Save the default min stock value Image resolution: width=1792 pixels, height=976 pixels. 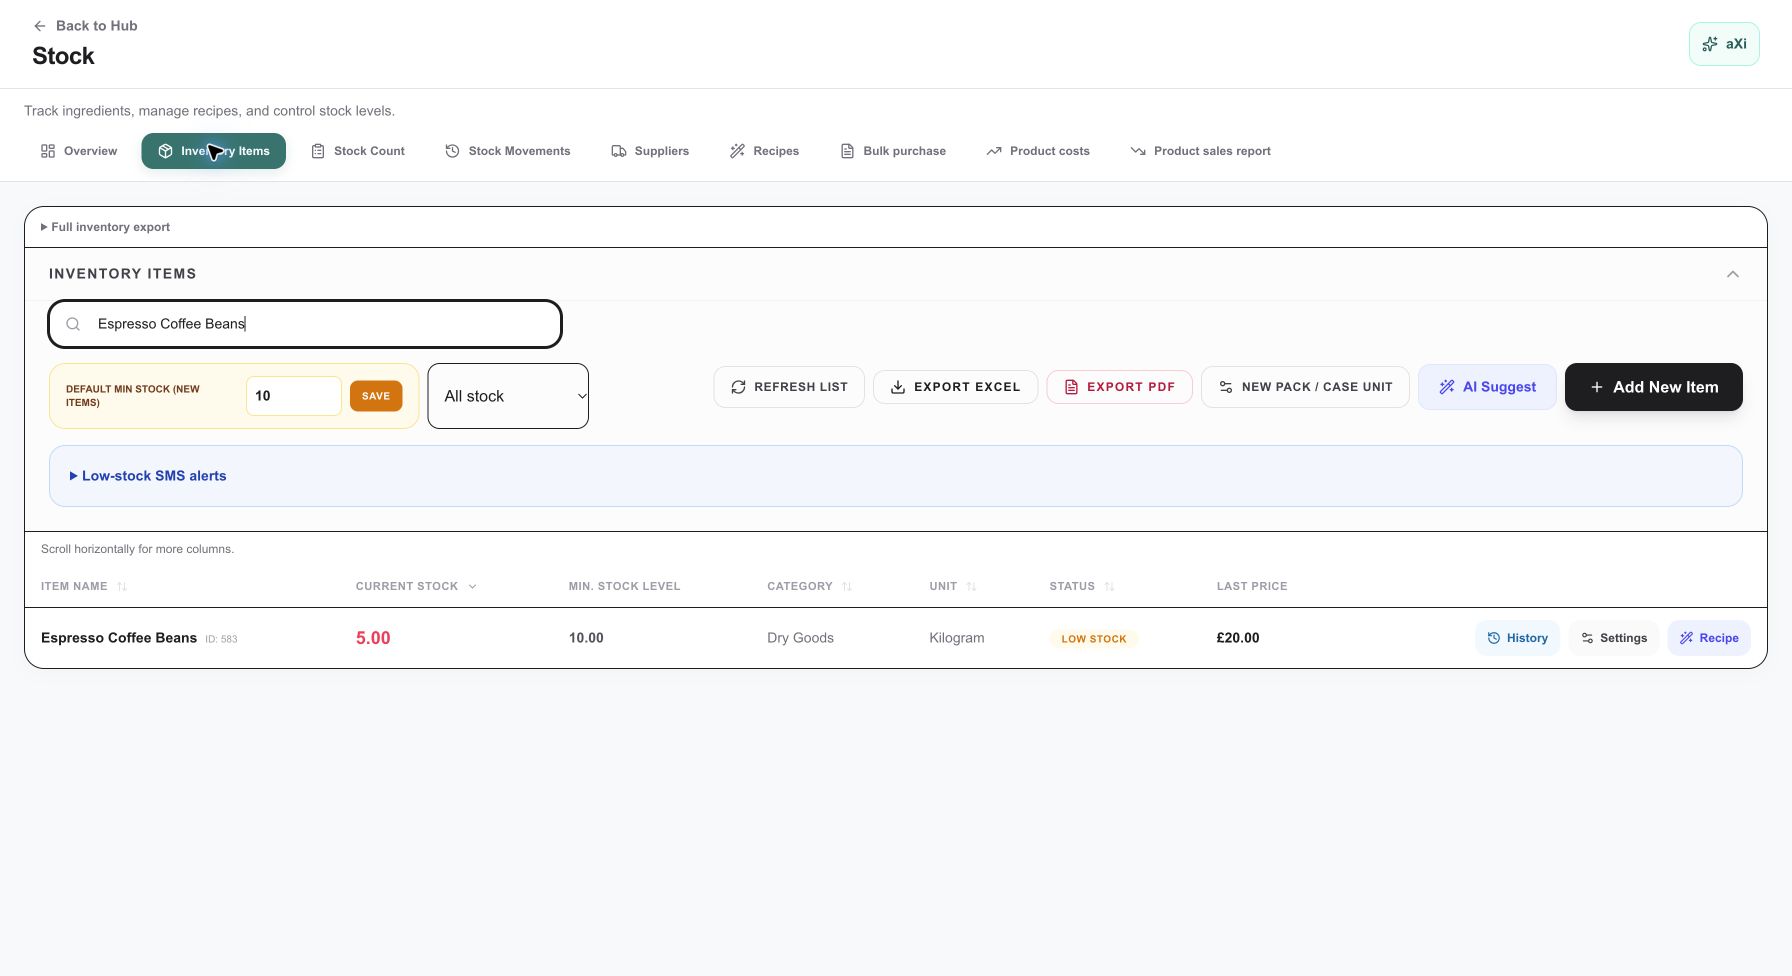tap(376, 396)
